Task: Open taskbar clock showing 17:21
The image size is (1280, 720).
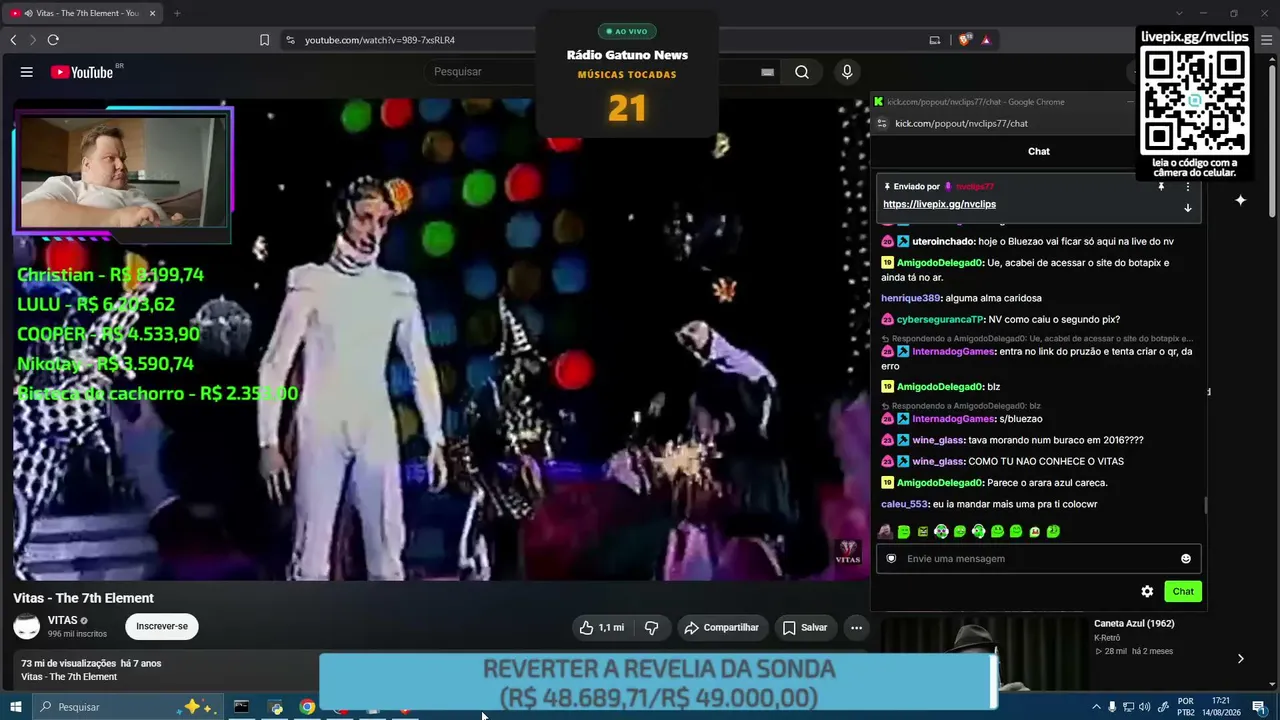Action: click(1221, 707)
